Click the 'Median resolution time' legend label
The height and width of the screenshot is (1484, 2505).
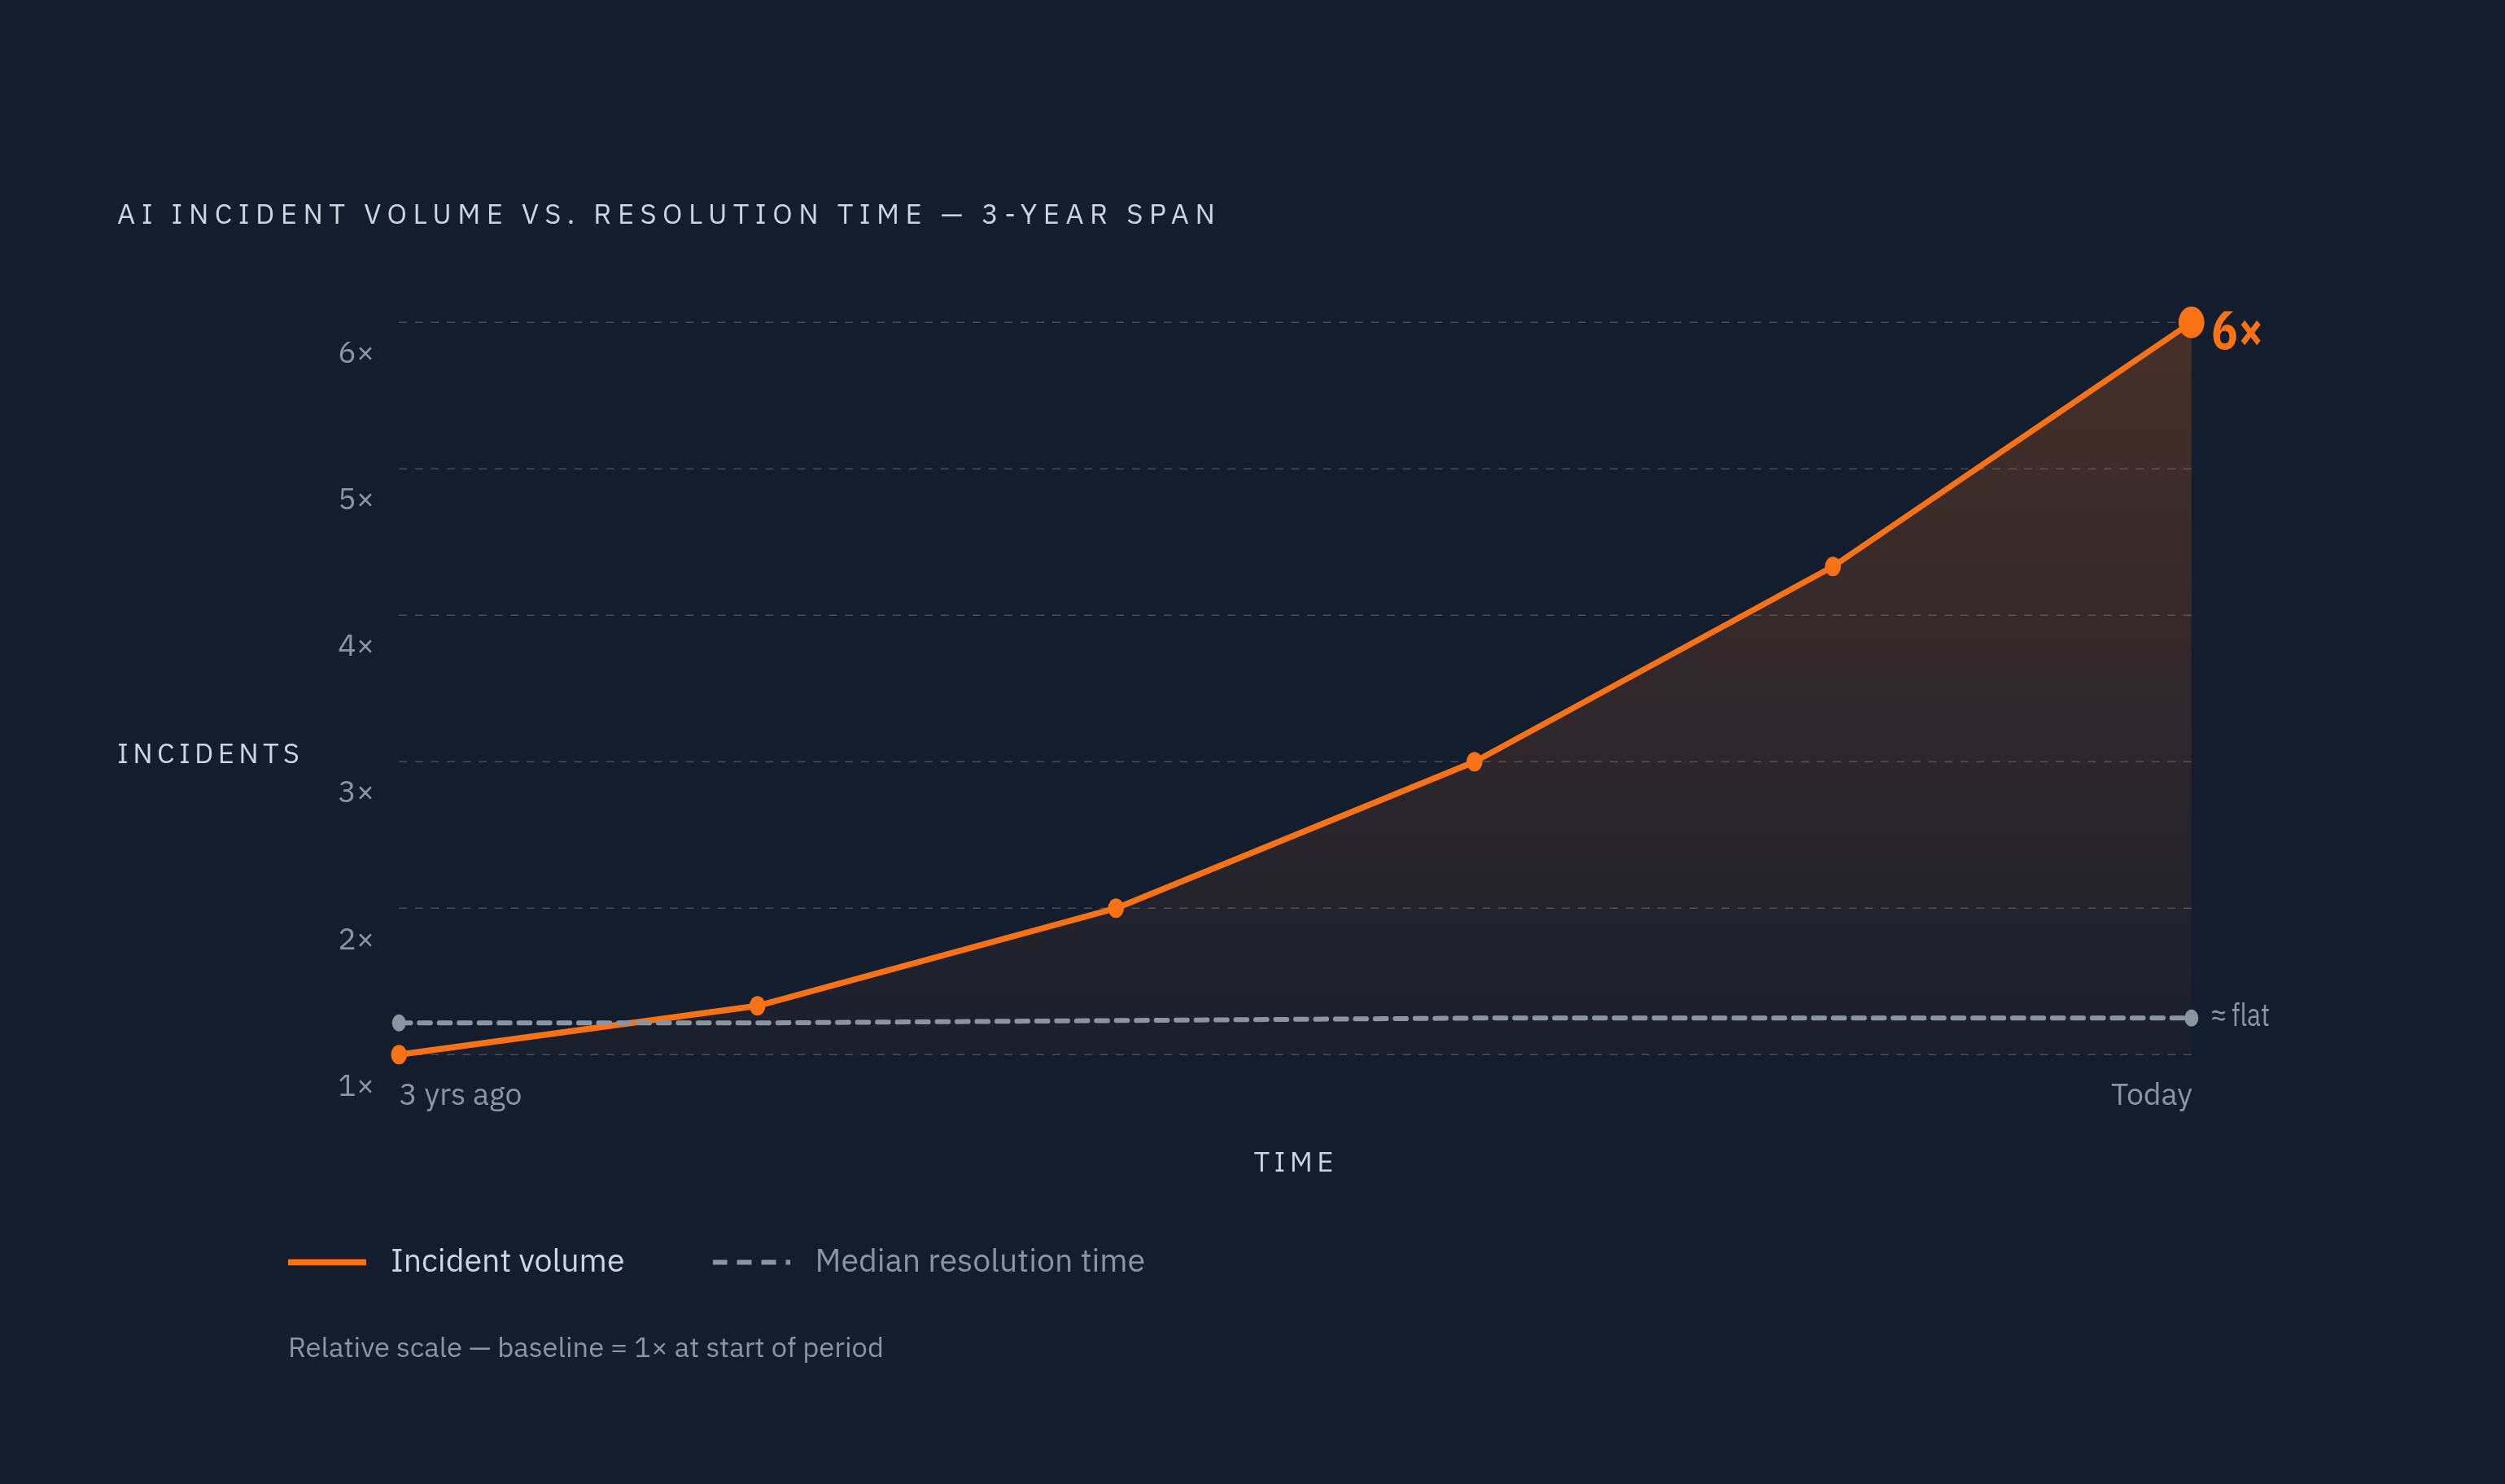point(980,1261)
